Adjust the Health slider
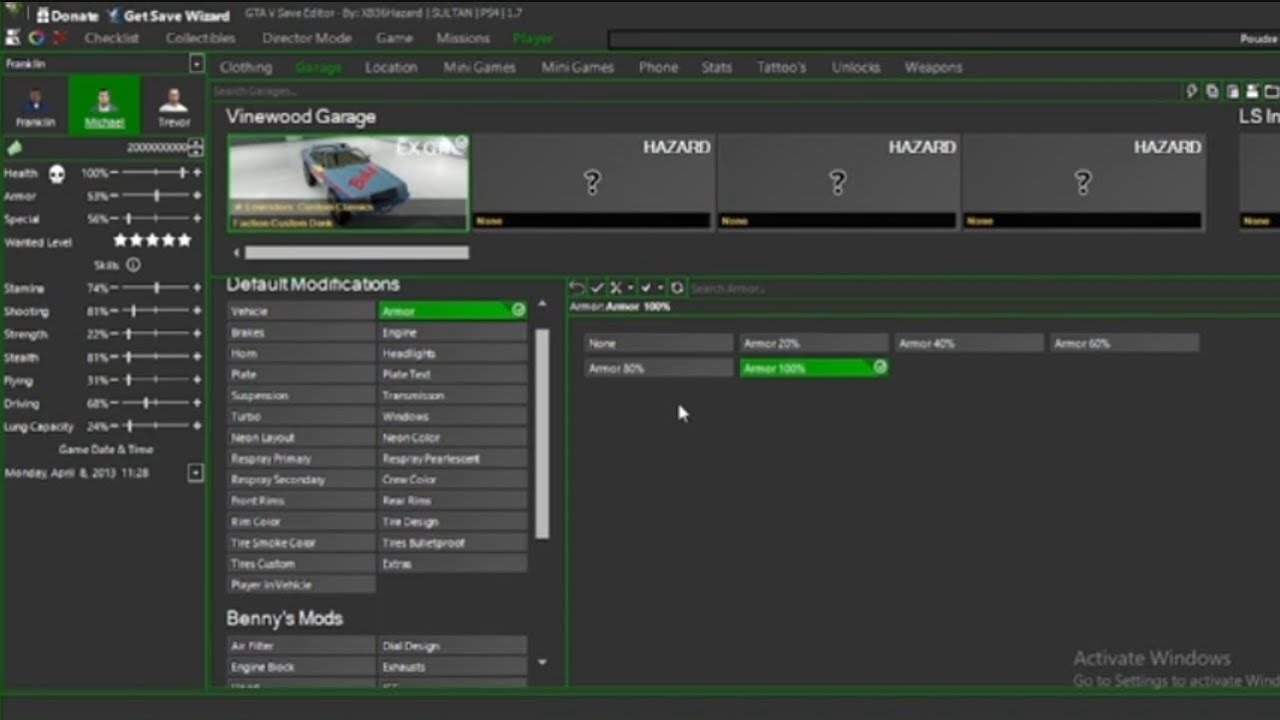 155,173
